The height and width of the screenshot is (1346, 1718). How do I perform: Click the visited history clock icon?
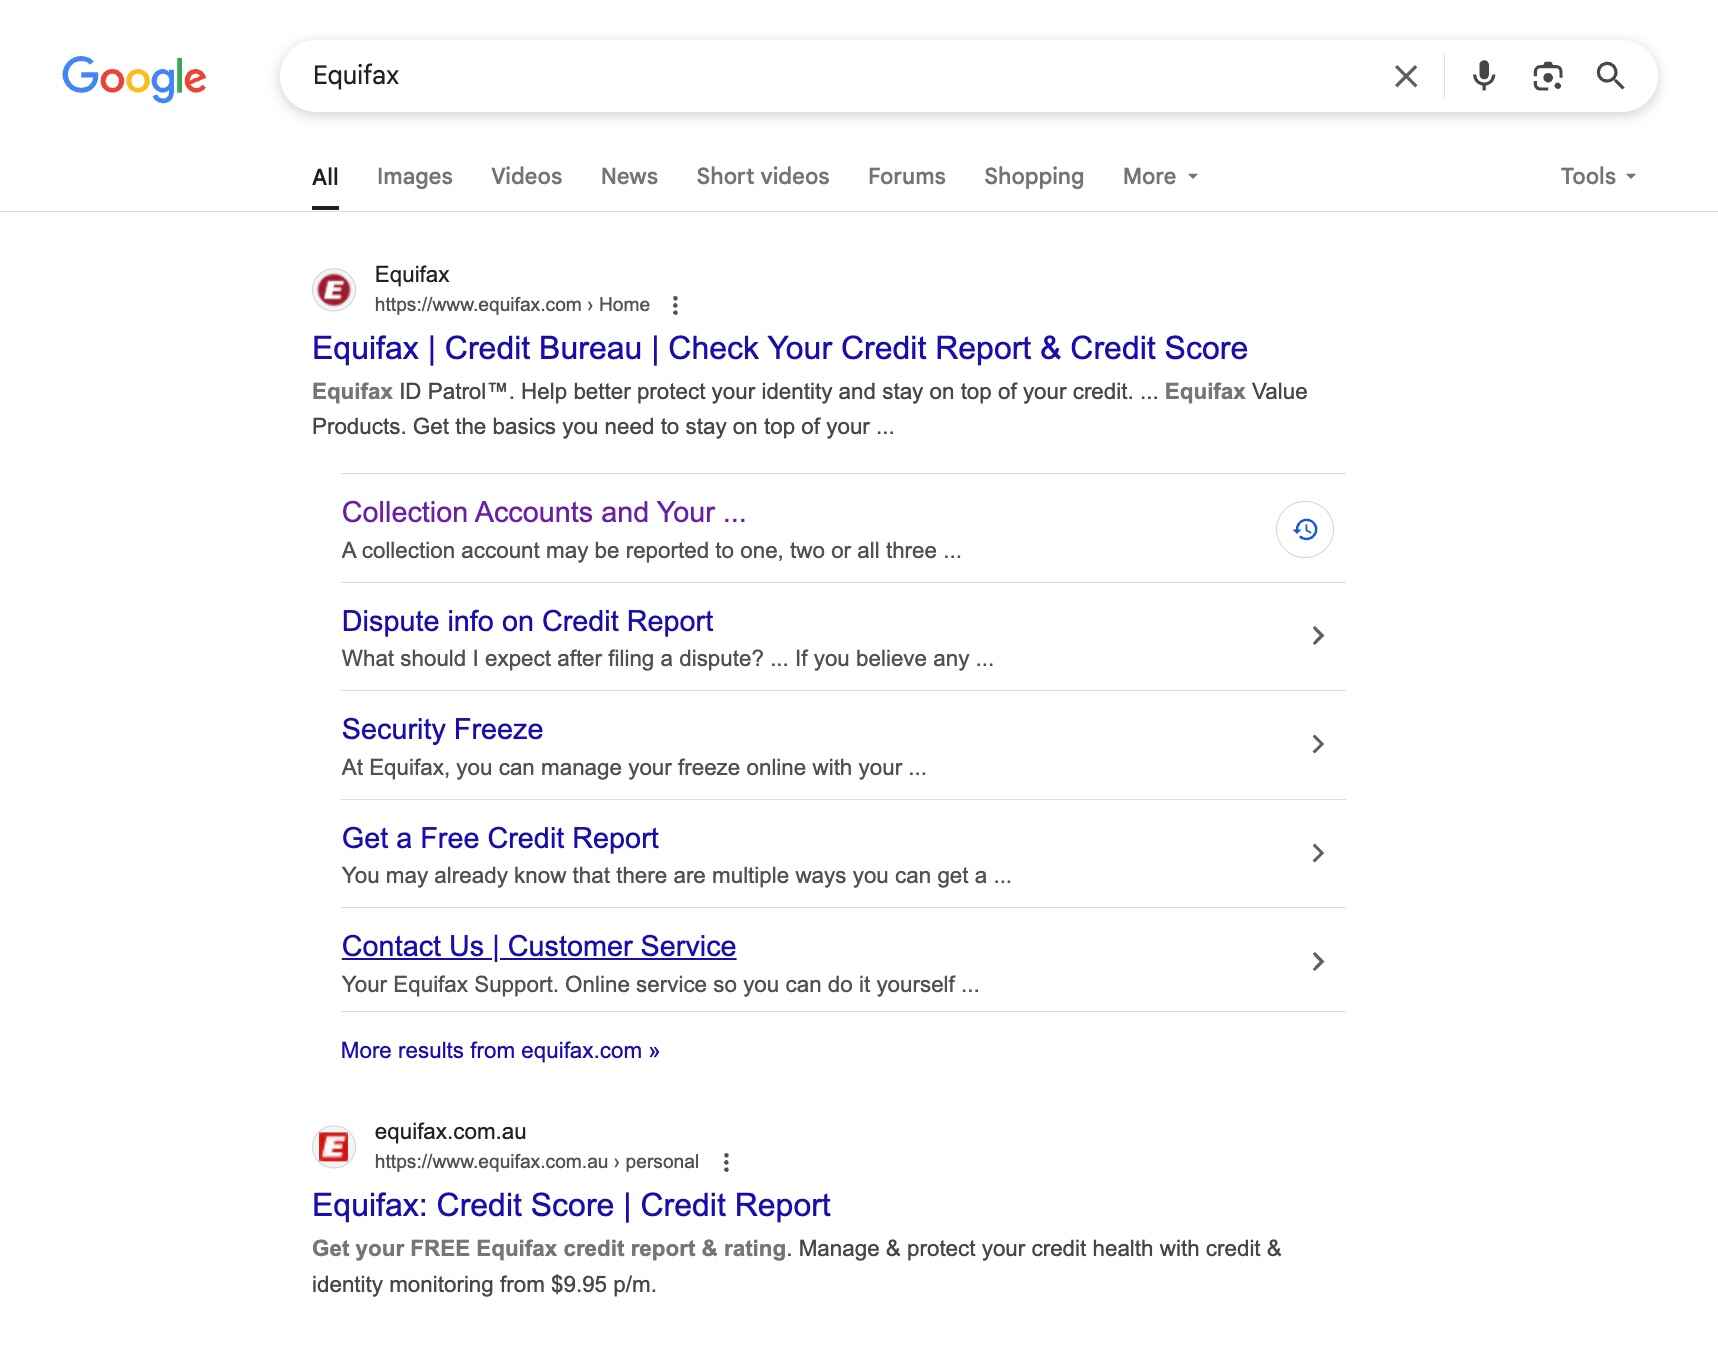[1305, 529]
